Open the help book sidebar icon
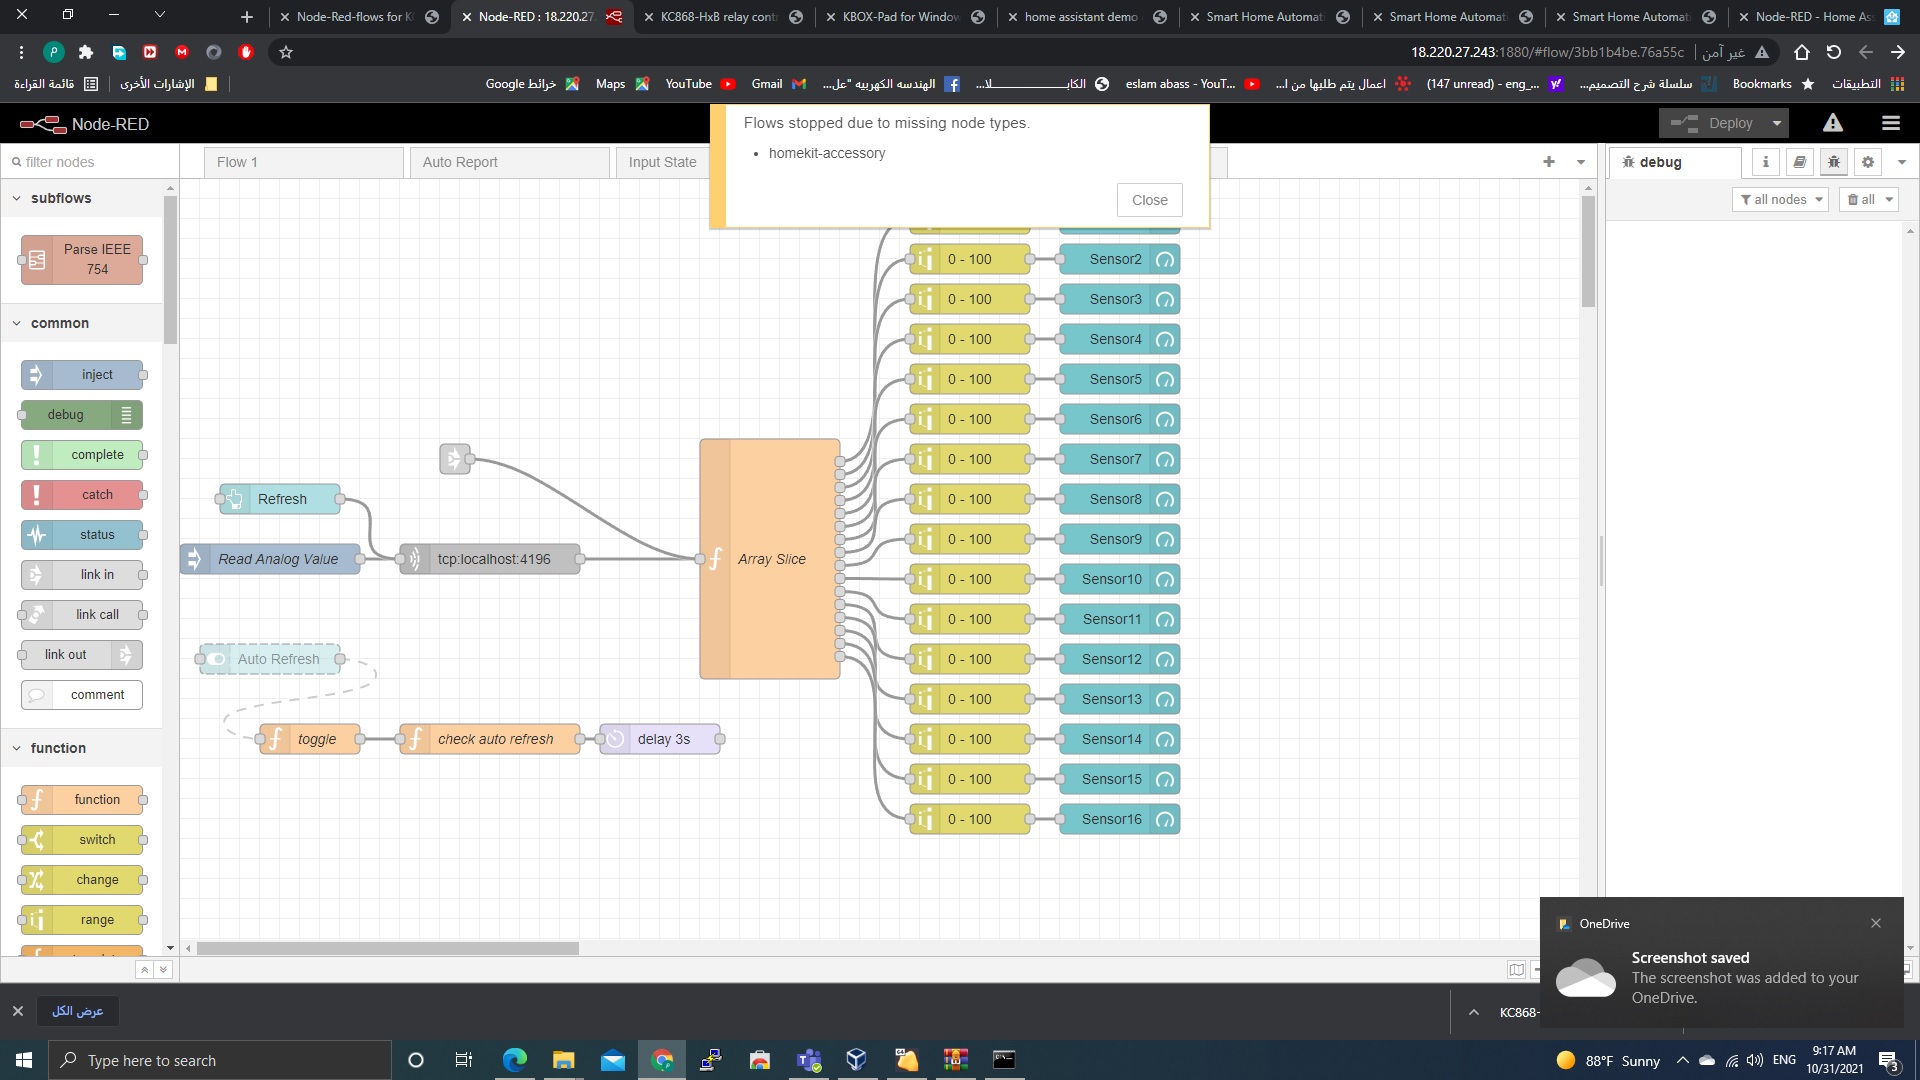This screenshot has width=1920, height=1080. tap(1799, 162)
